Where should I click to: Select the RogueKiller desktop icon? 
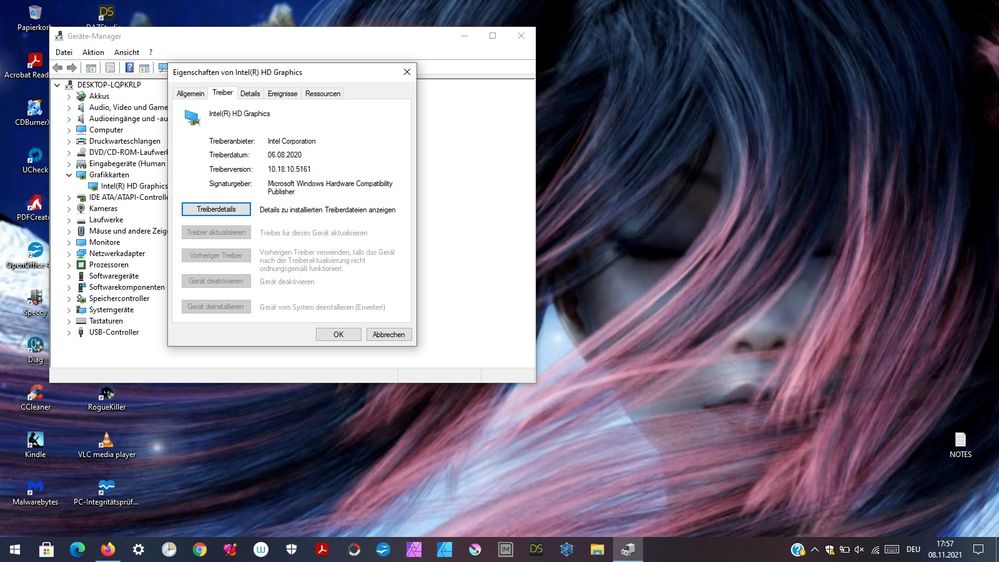(x=106, y=397)
